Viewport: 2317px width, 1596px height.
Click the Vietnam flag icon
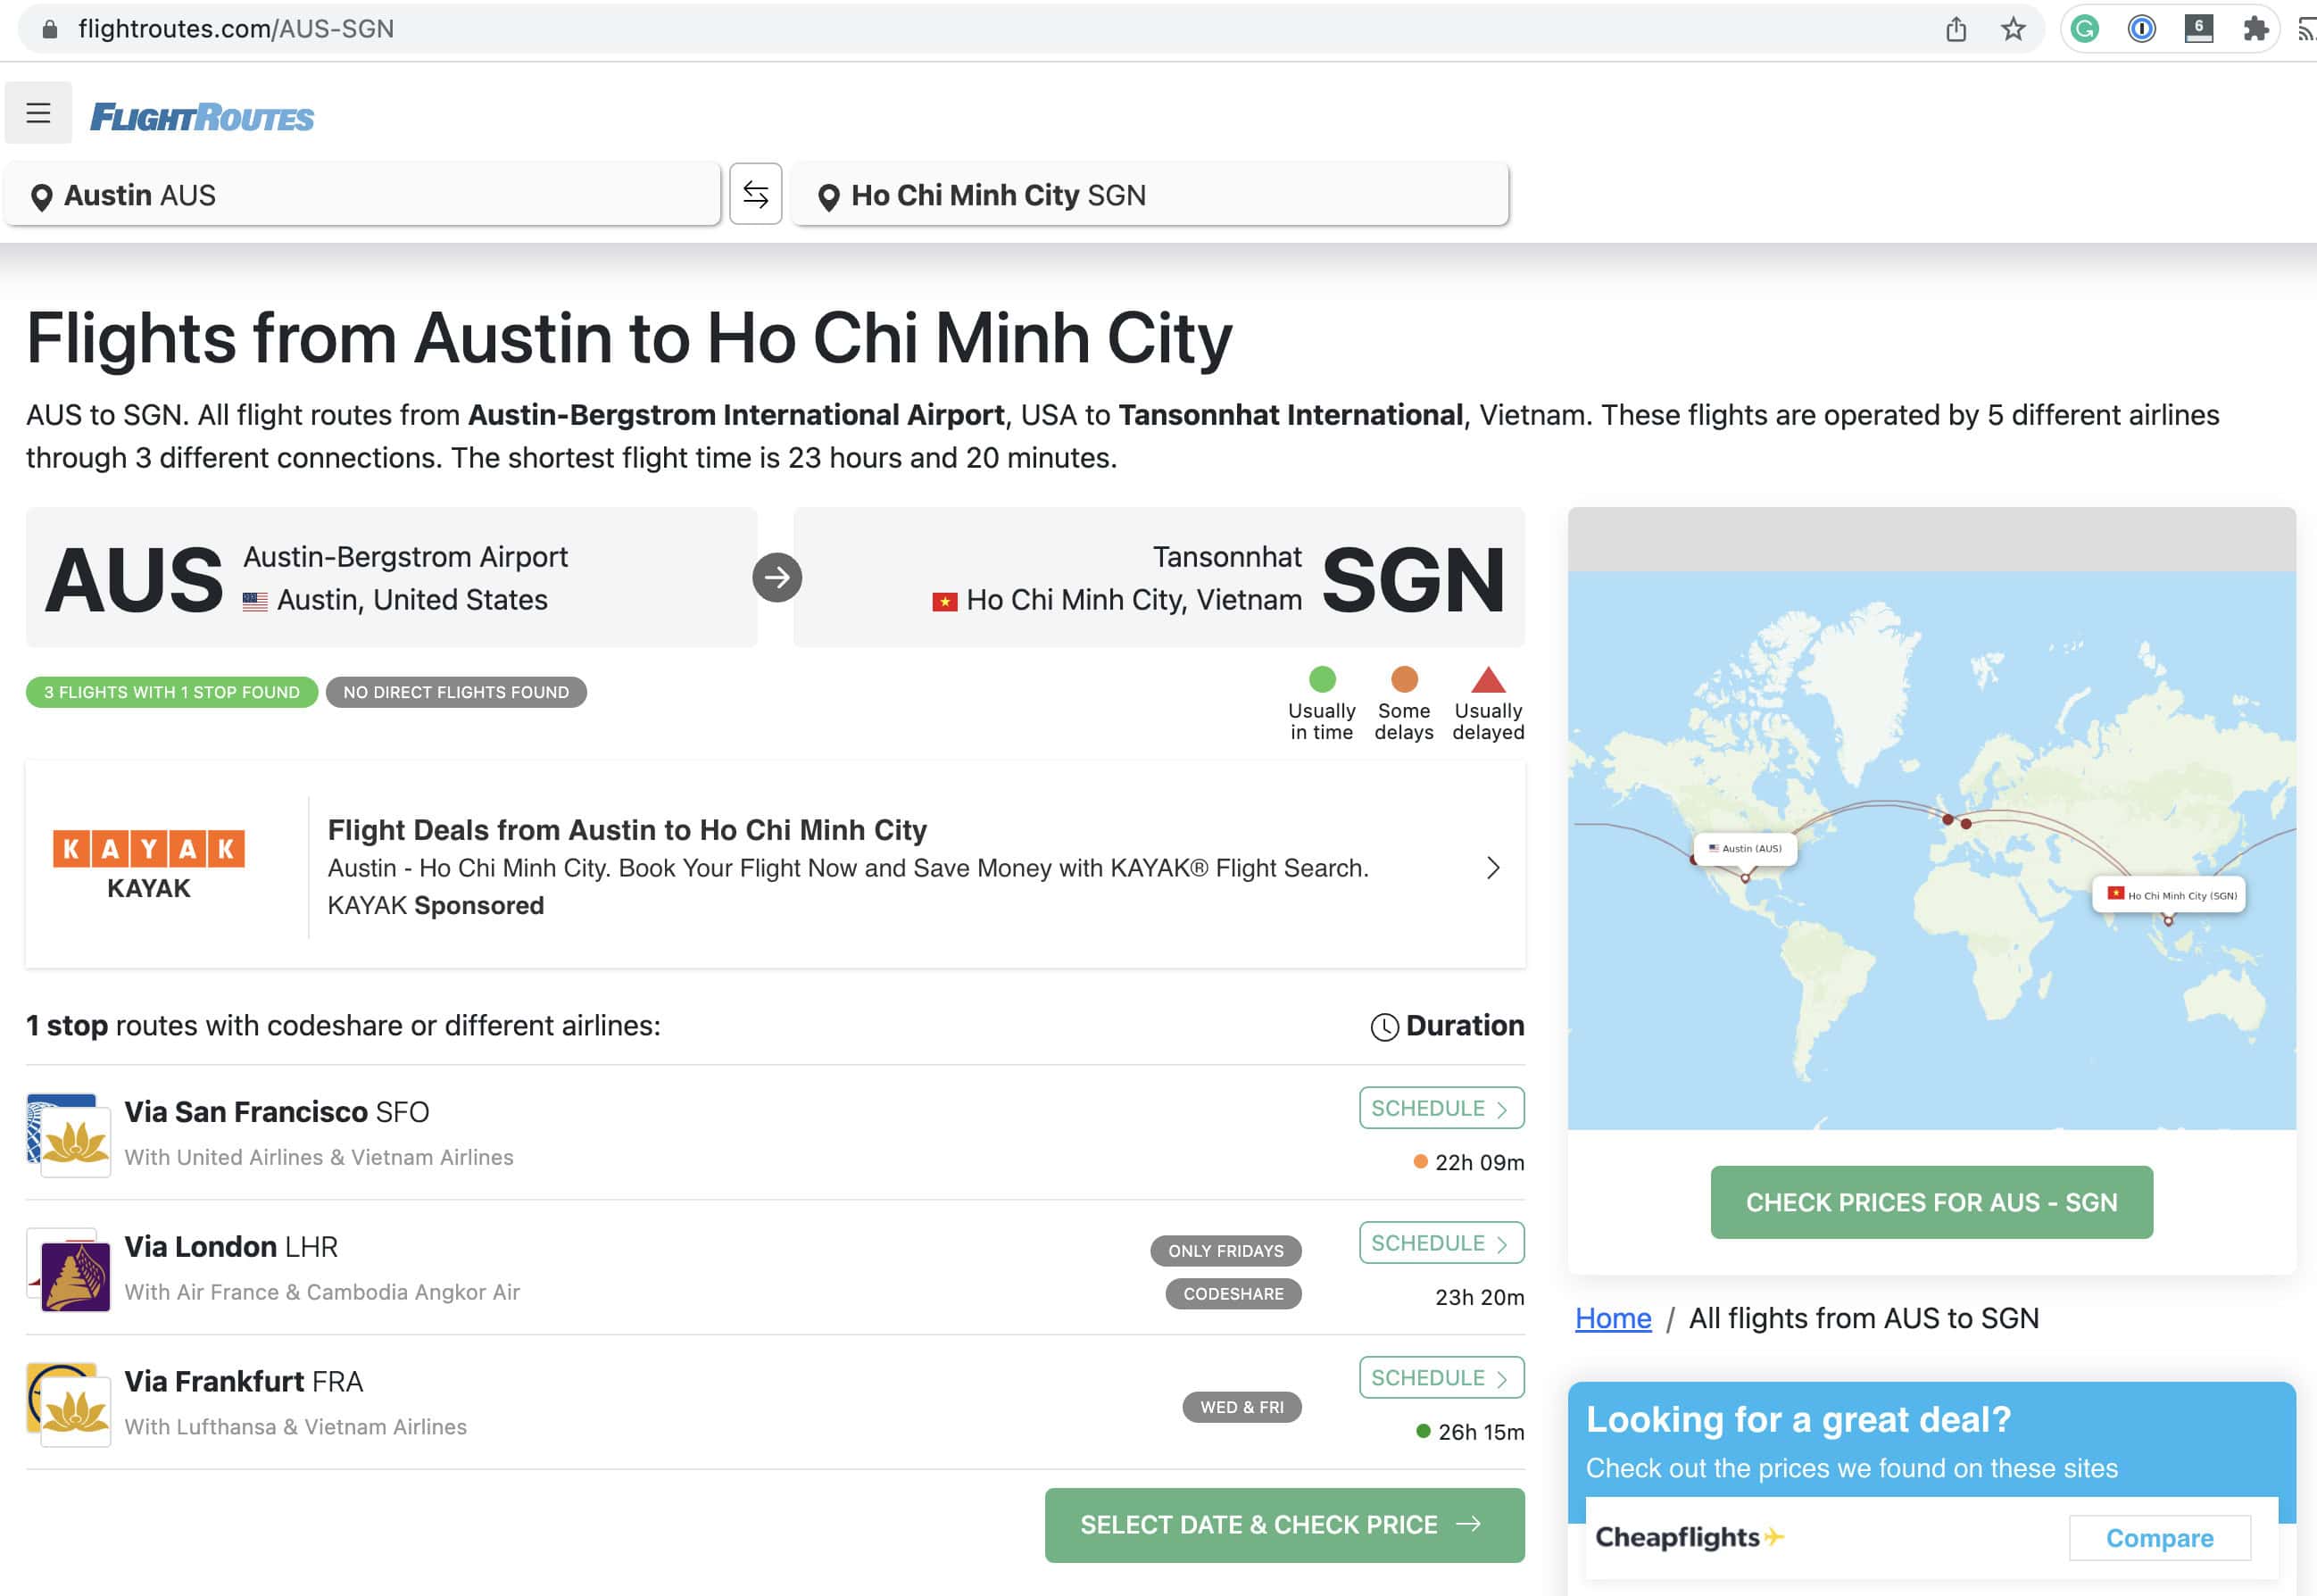(944, 601)
